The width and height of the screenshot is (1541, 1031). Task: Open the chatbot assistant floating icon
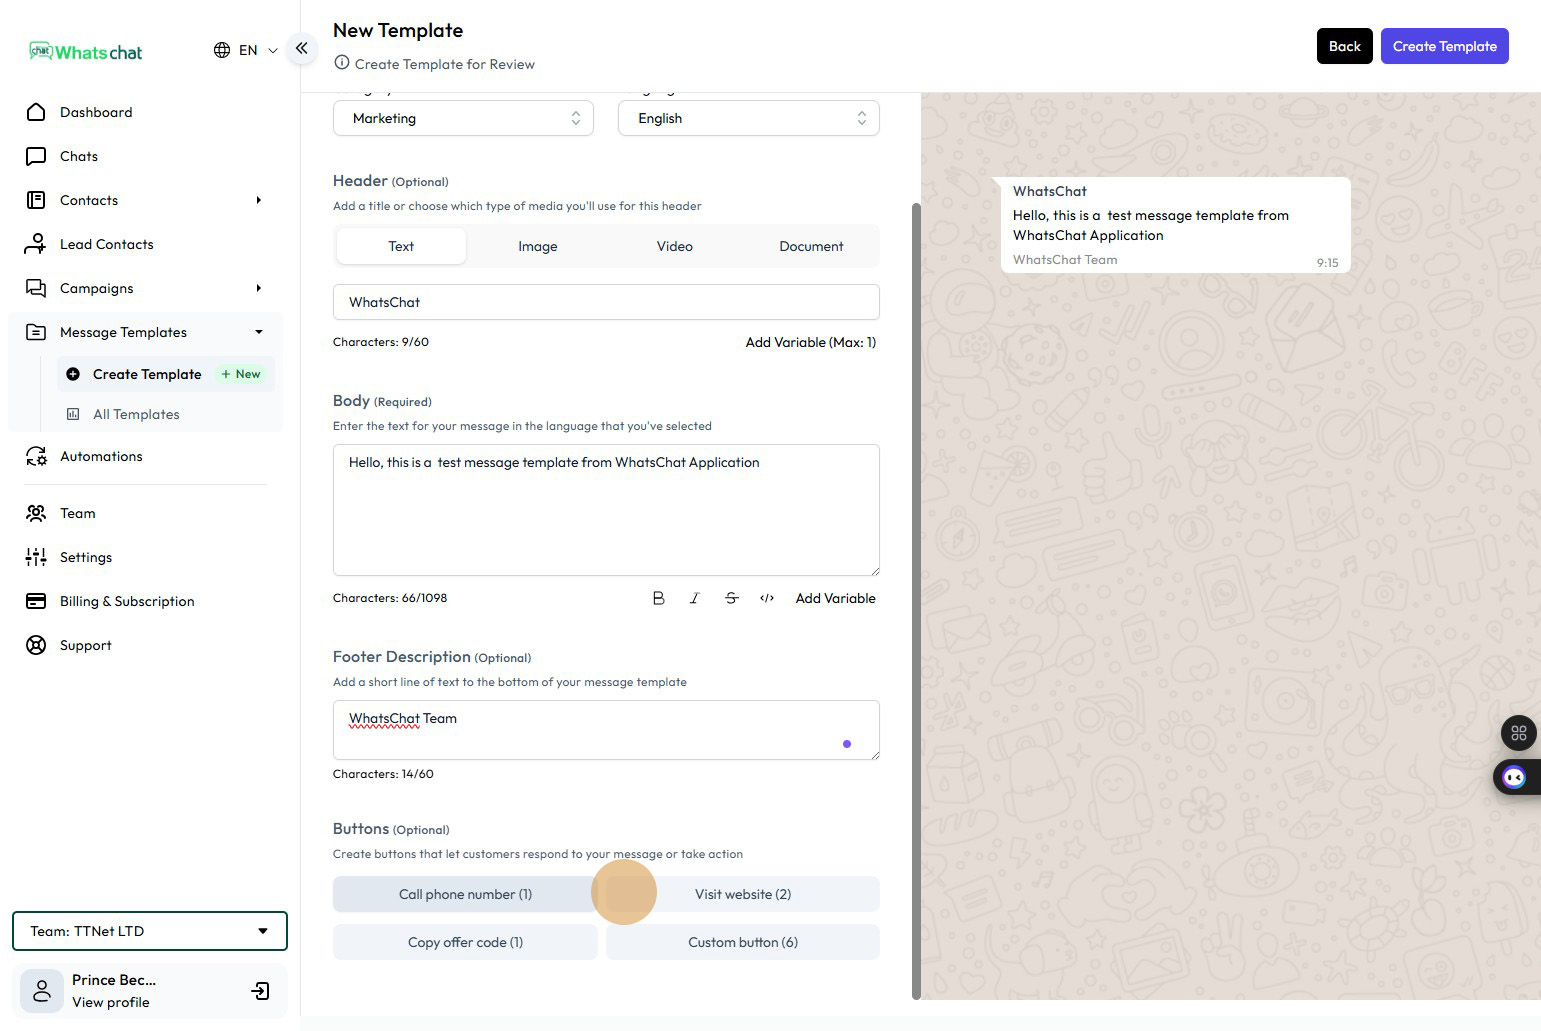point(1514,778)
